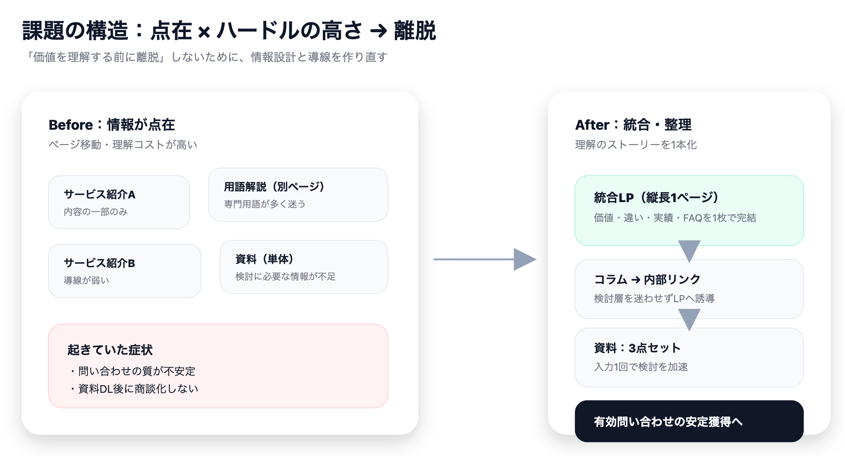Click the pink 起きていた症状 box
Screen dimensions: 845x456
point(218,365)
